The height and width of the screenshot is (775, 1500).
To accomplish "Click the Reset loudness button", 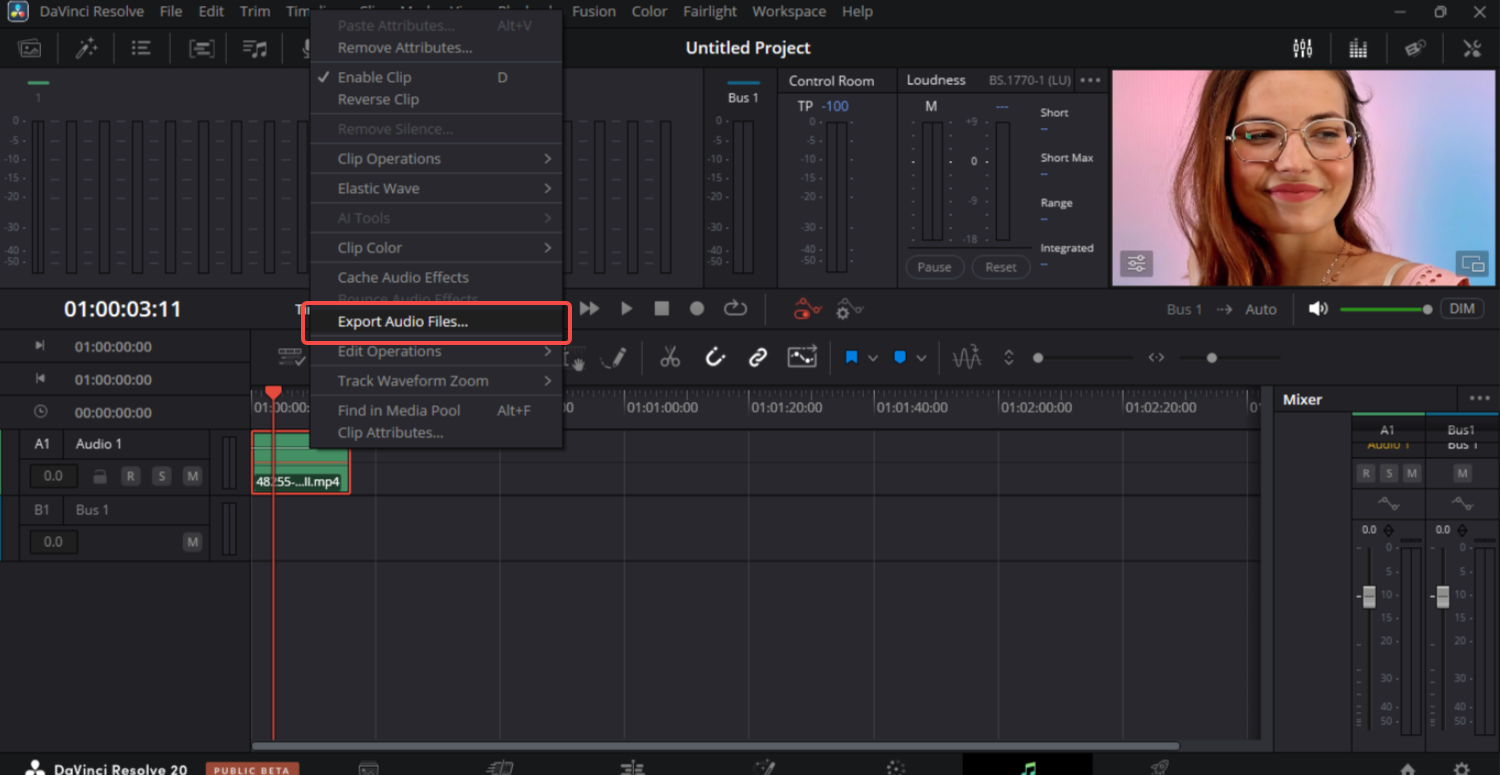I will click(1001, 267).
